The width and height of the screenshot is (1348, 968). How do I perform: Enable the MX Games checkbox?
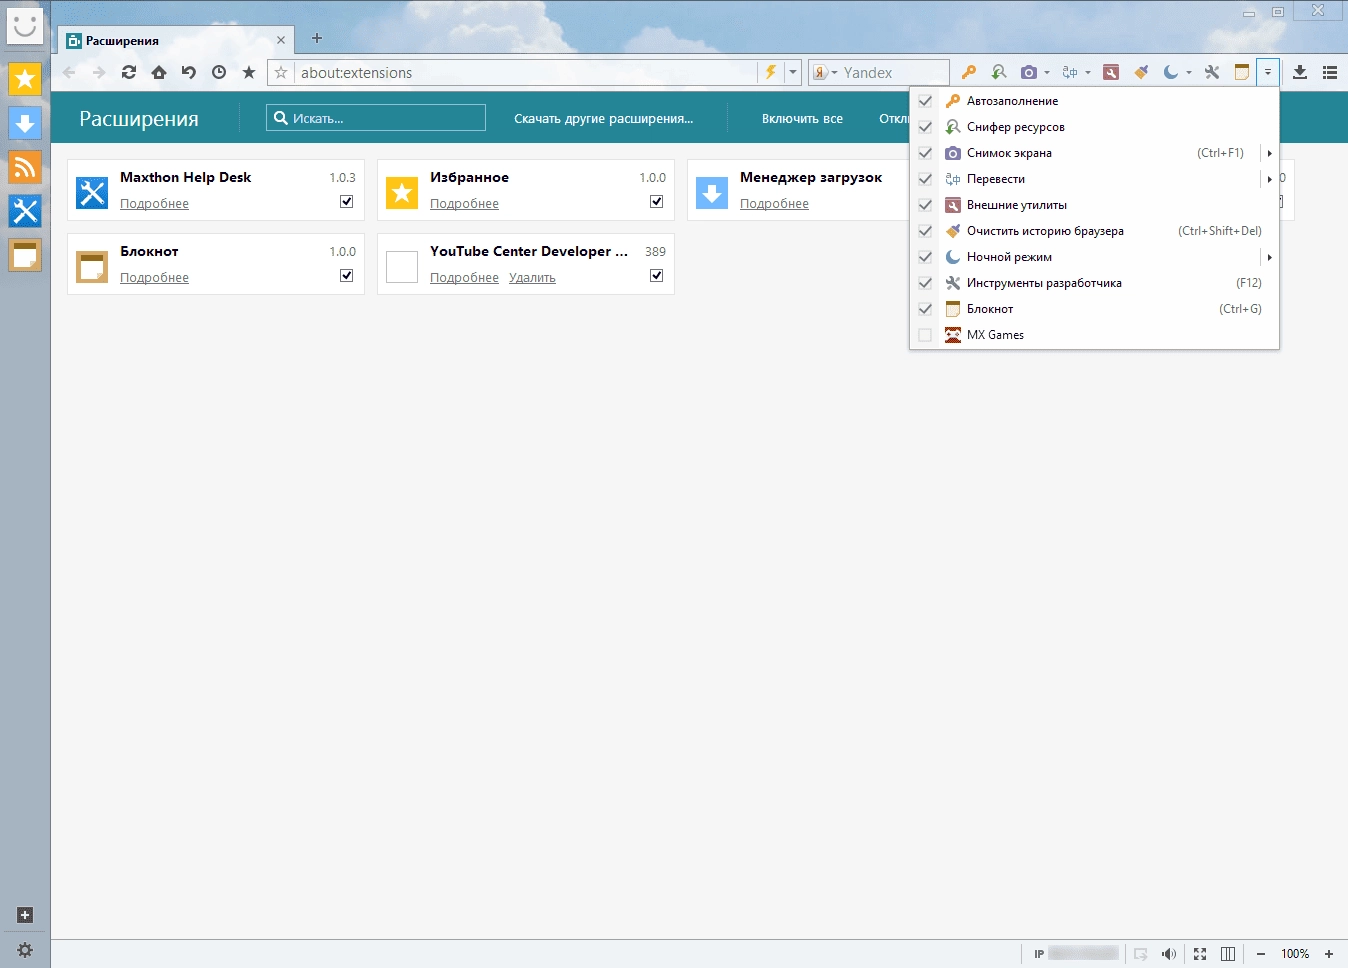925,335
